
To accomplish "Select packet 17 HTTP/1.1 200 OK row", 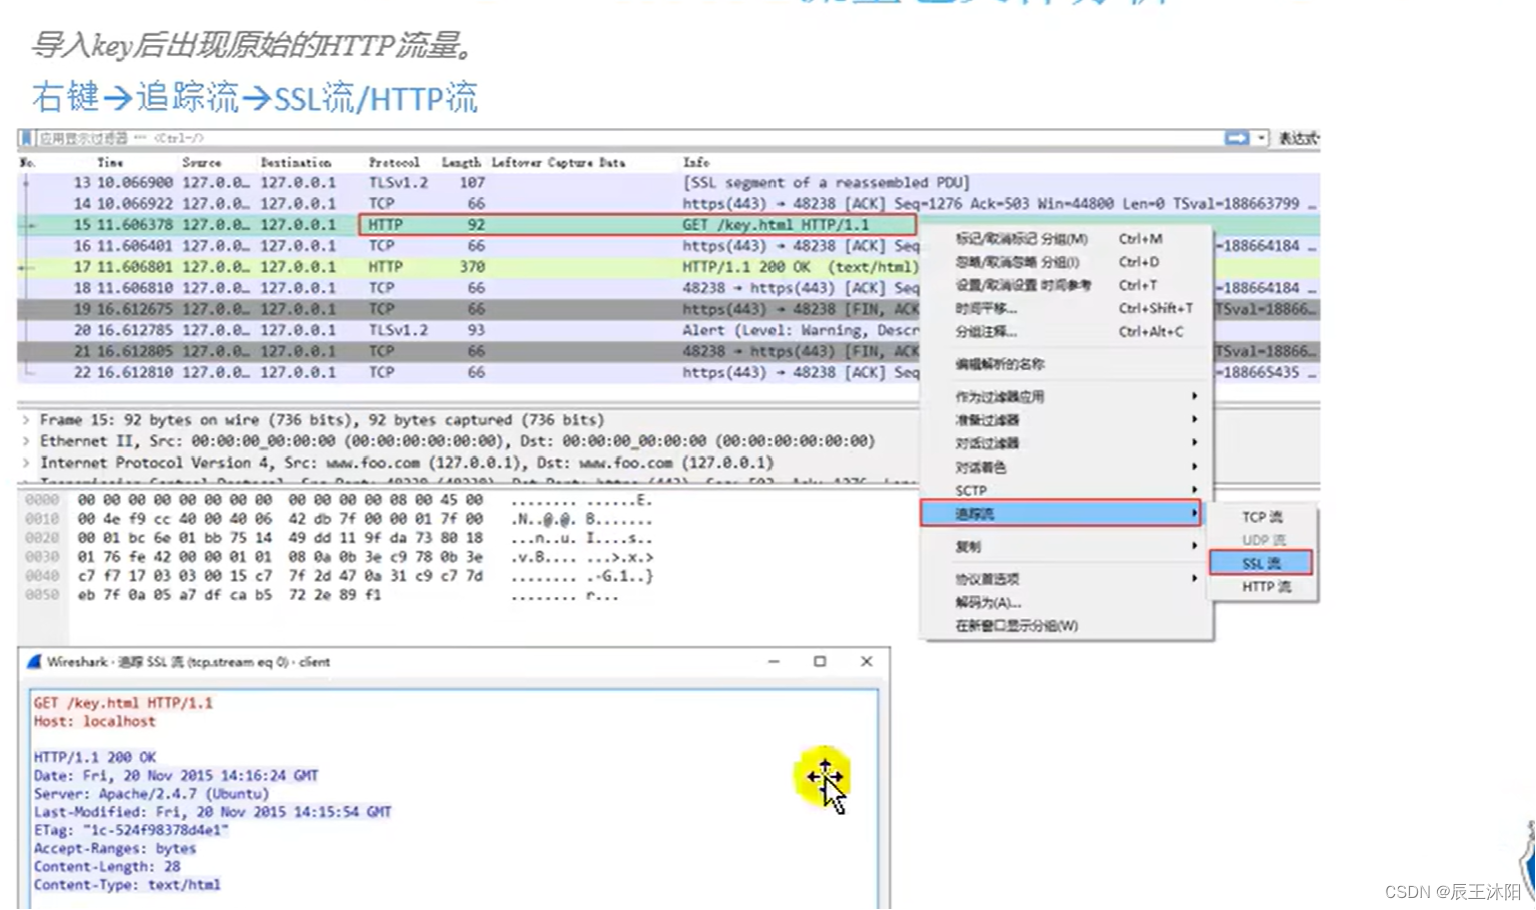I will click(468, 267).
